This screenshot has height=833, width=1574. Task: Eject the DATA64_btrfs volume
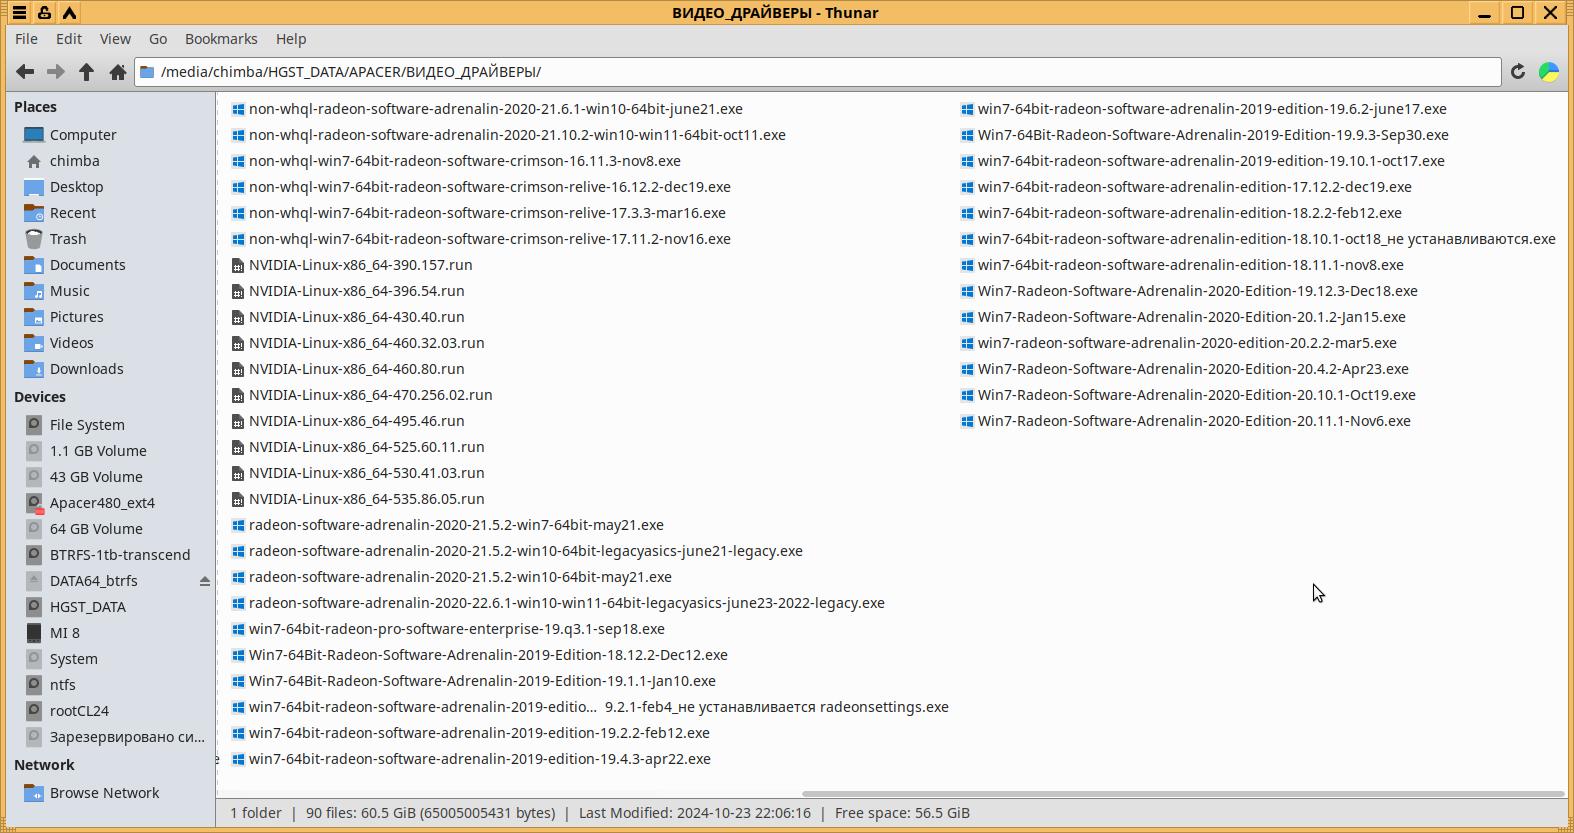pos(205,581)
